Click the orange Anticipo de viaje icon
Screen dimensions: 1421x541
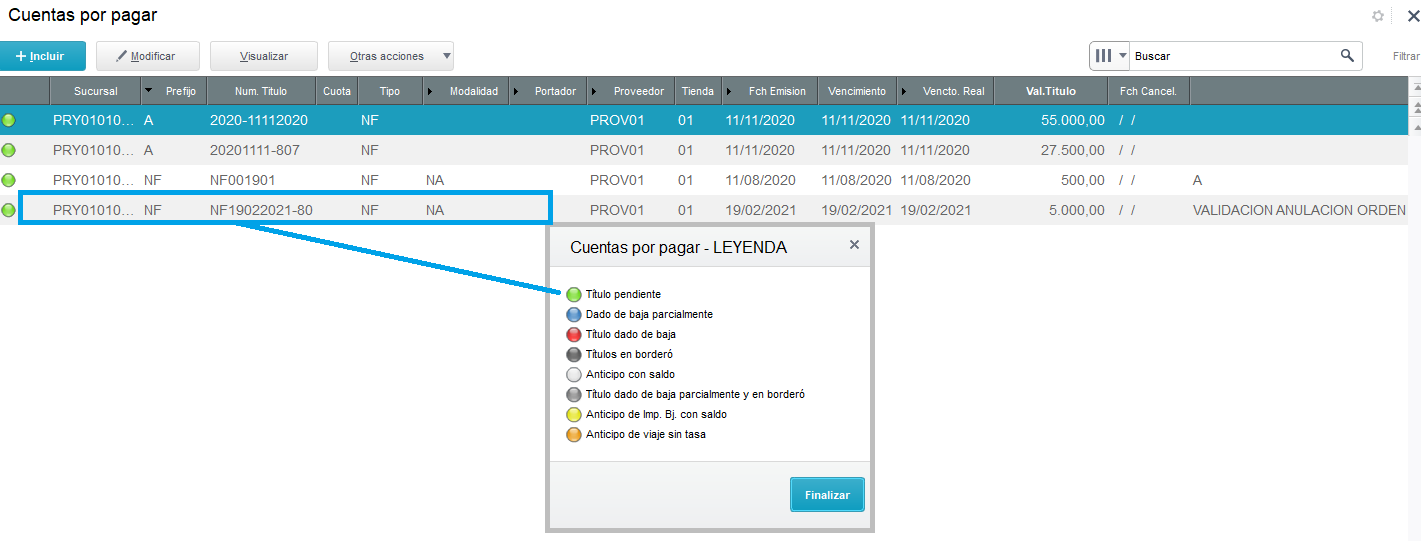573,434
